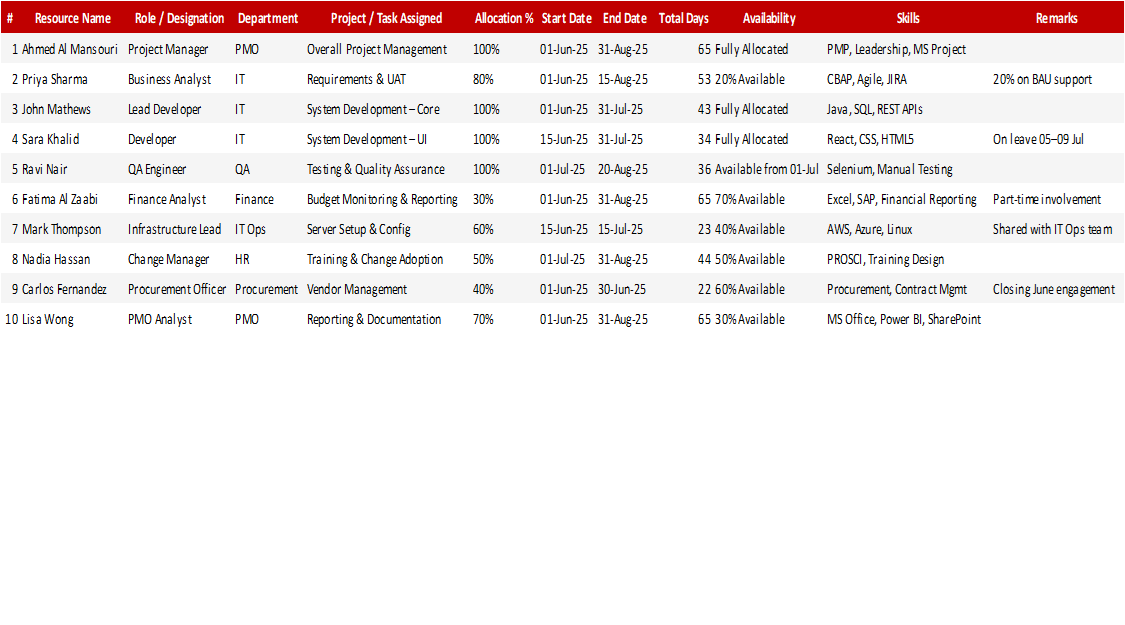Click the '60% Available' availability cell

point(750,290)
